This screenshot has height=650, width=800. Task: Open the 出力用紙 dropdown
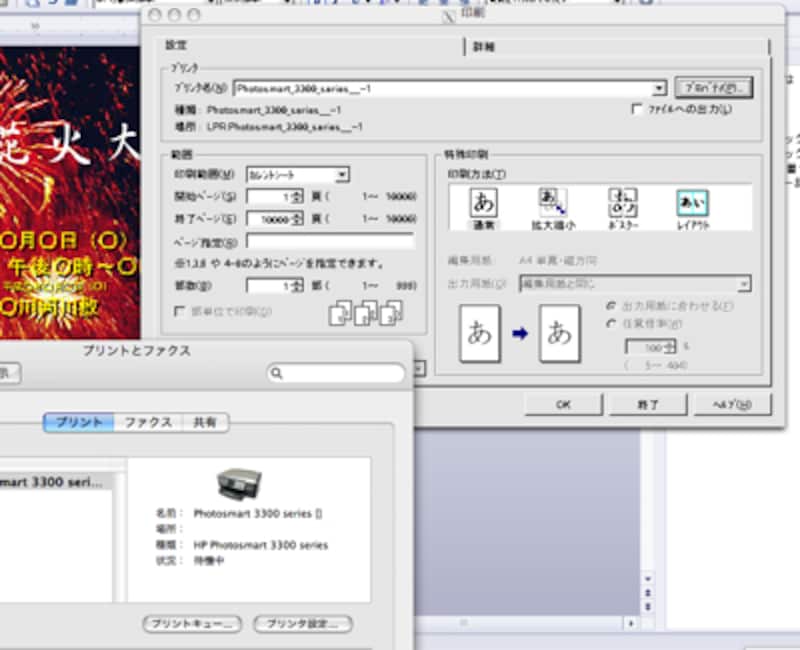[x=744, y=285]
